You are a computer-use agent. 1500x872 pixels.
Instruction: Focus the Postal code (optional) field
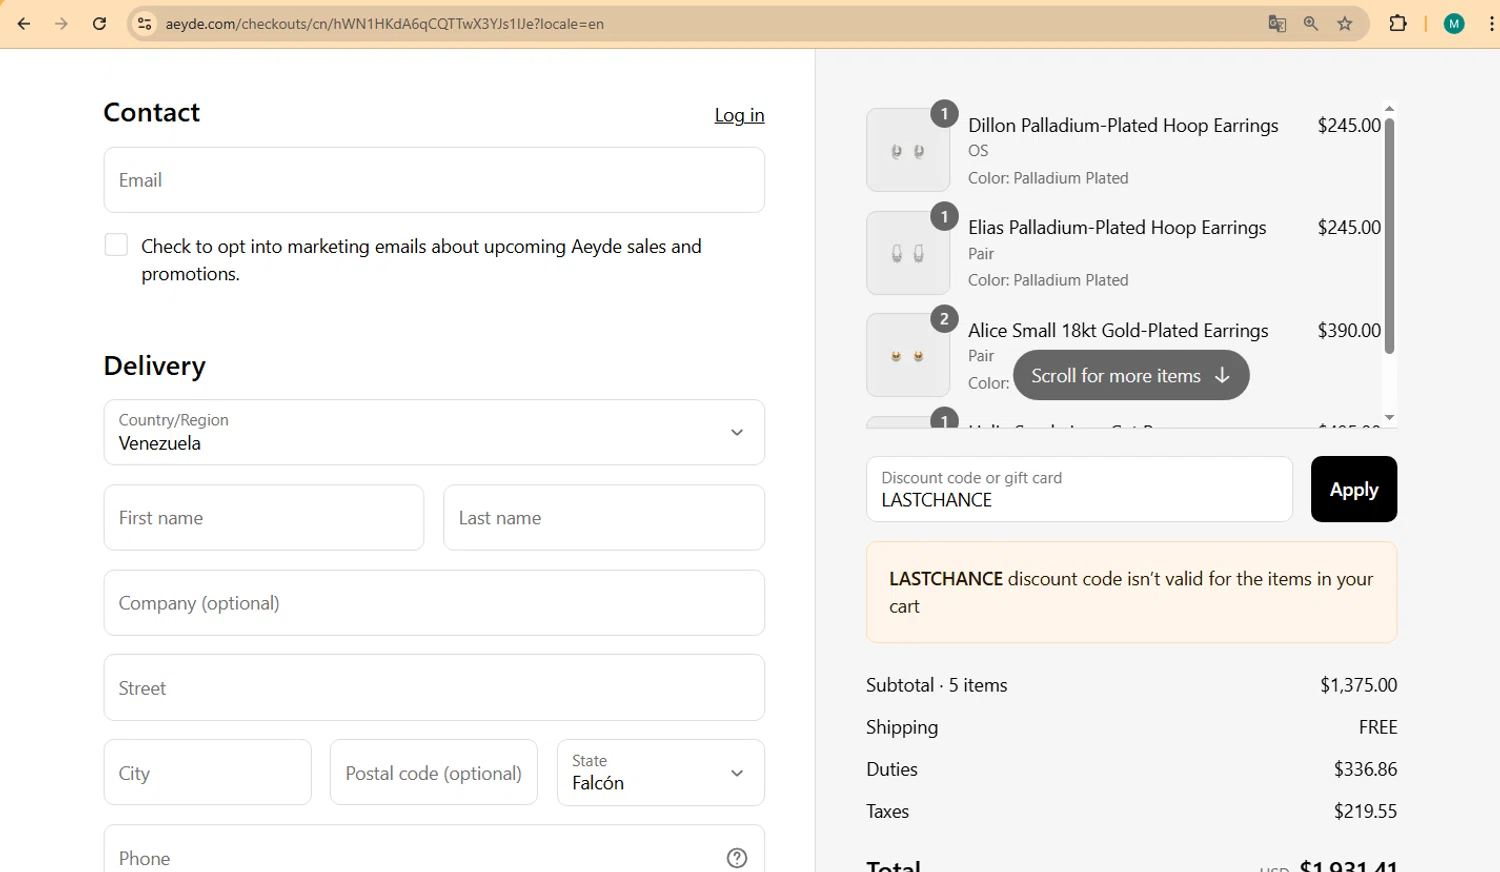coord(434,772)
